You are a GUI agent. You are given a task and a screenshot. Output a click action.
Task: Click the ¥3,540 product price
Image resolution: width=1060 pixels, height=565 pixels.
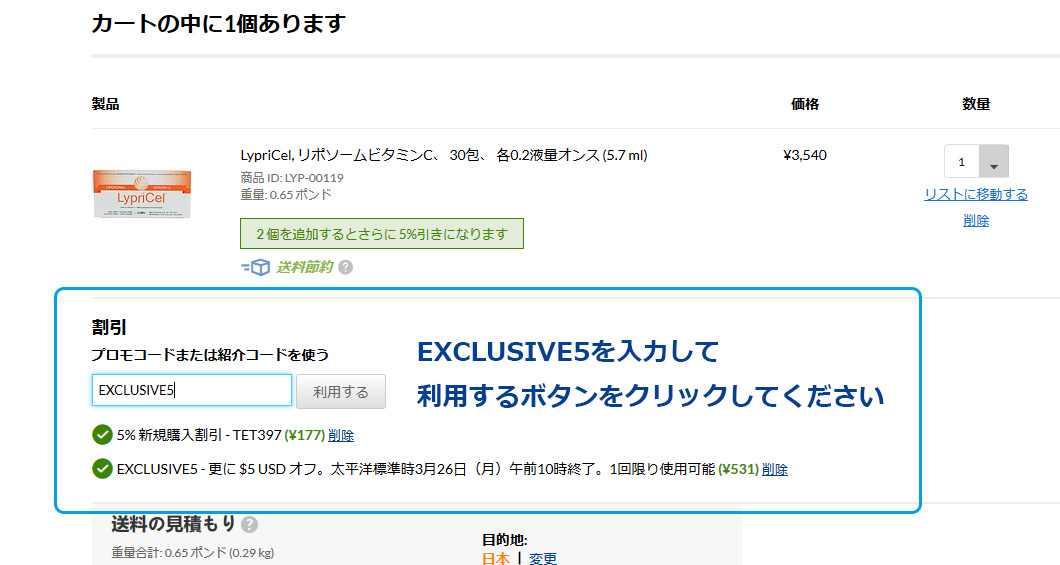805,155
